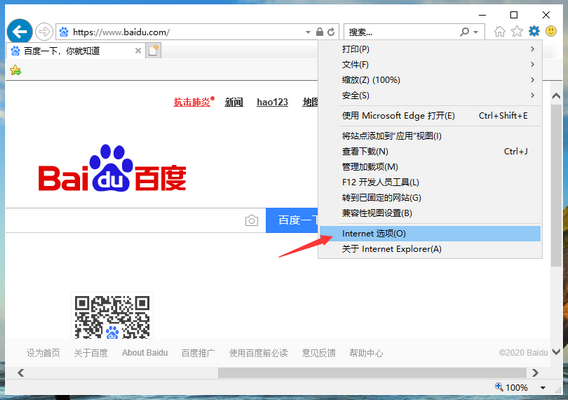Click the Baidu paw favicon in address bar
568x400 pixels.
click(64, 32)
